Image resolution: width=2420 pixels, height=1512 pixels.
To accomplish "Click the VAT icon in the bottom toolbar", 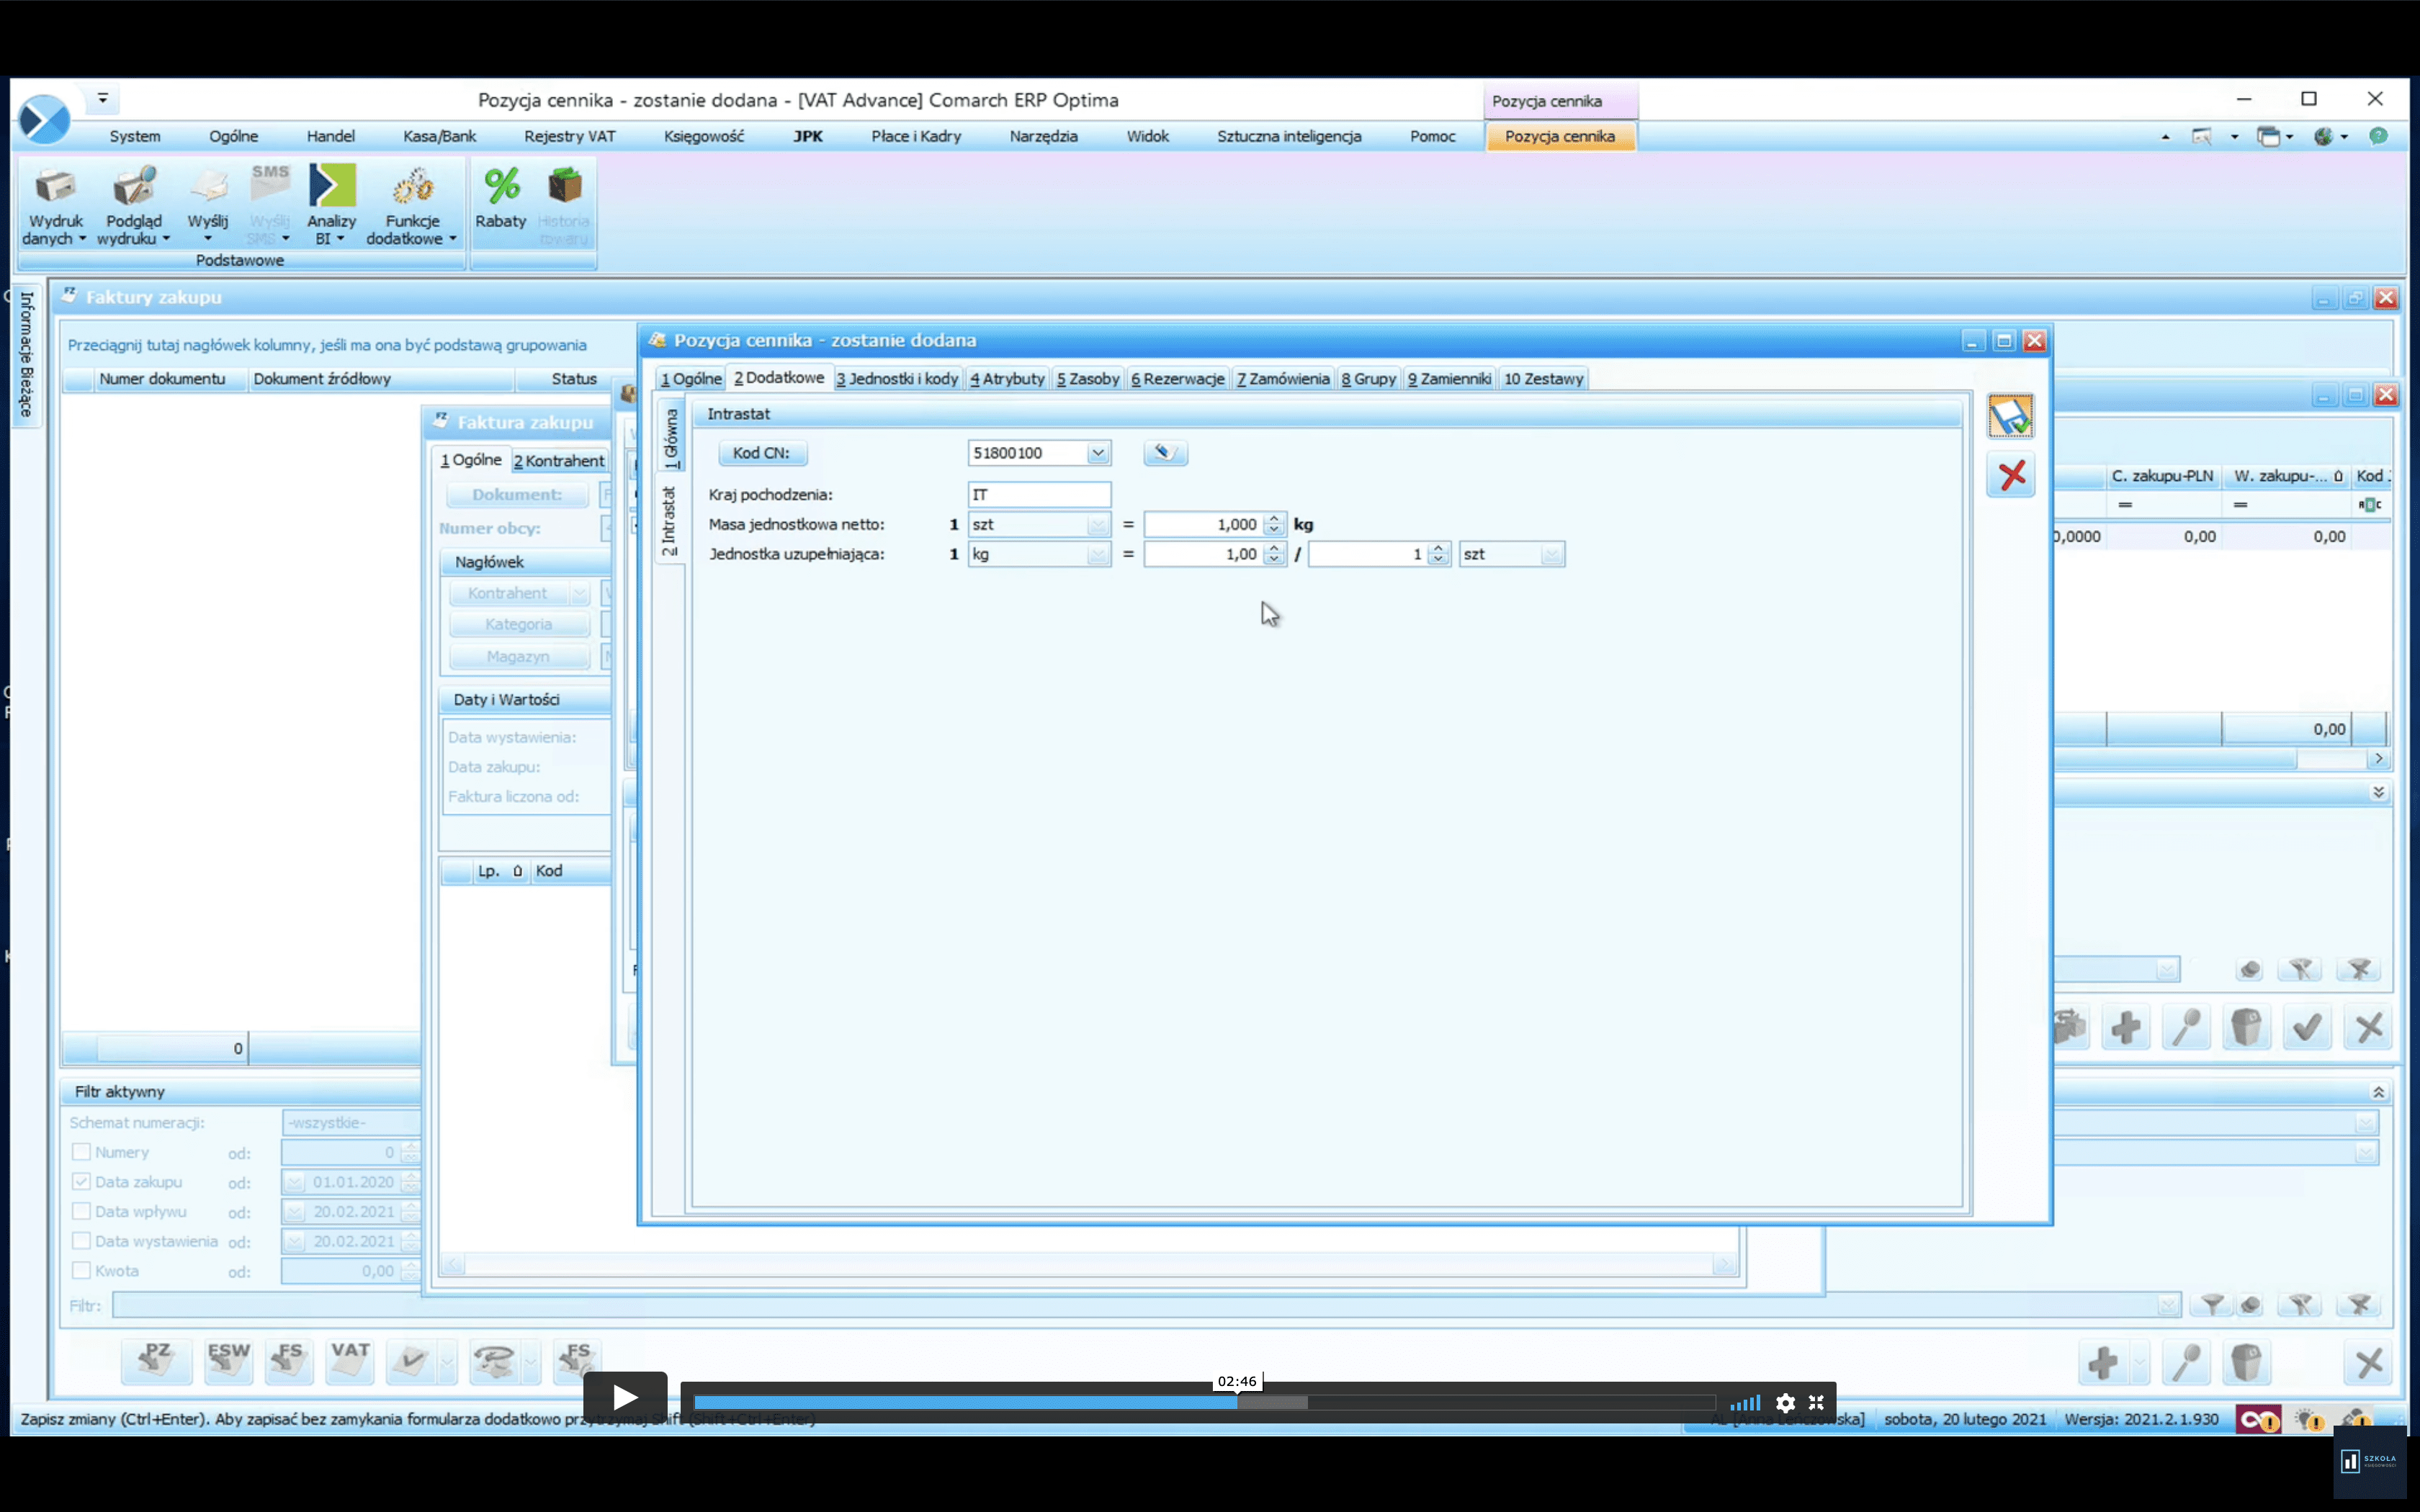I will [349, 1361].
